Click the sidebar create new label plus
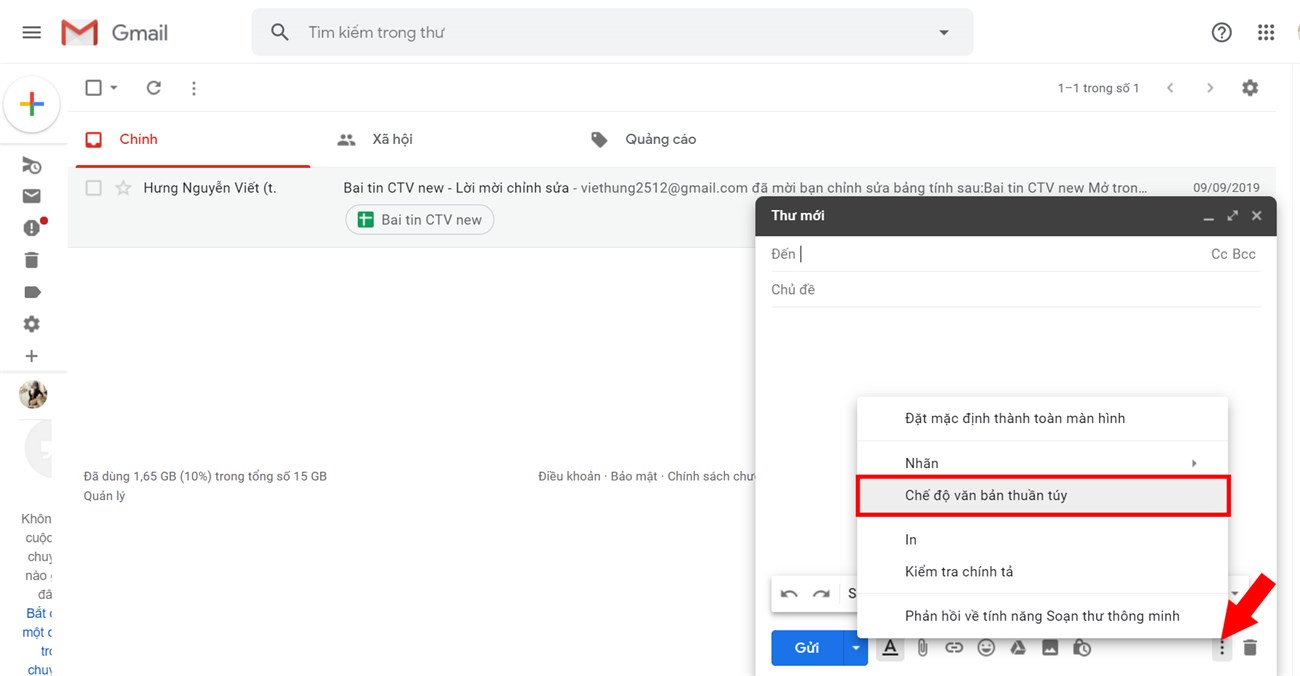This screenshot has width=1300, height=676. tap(32, 356)
